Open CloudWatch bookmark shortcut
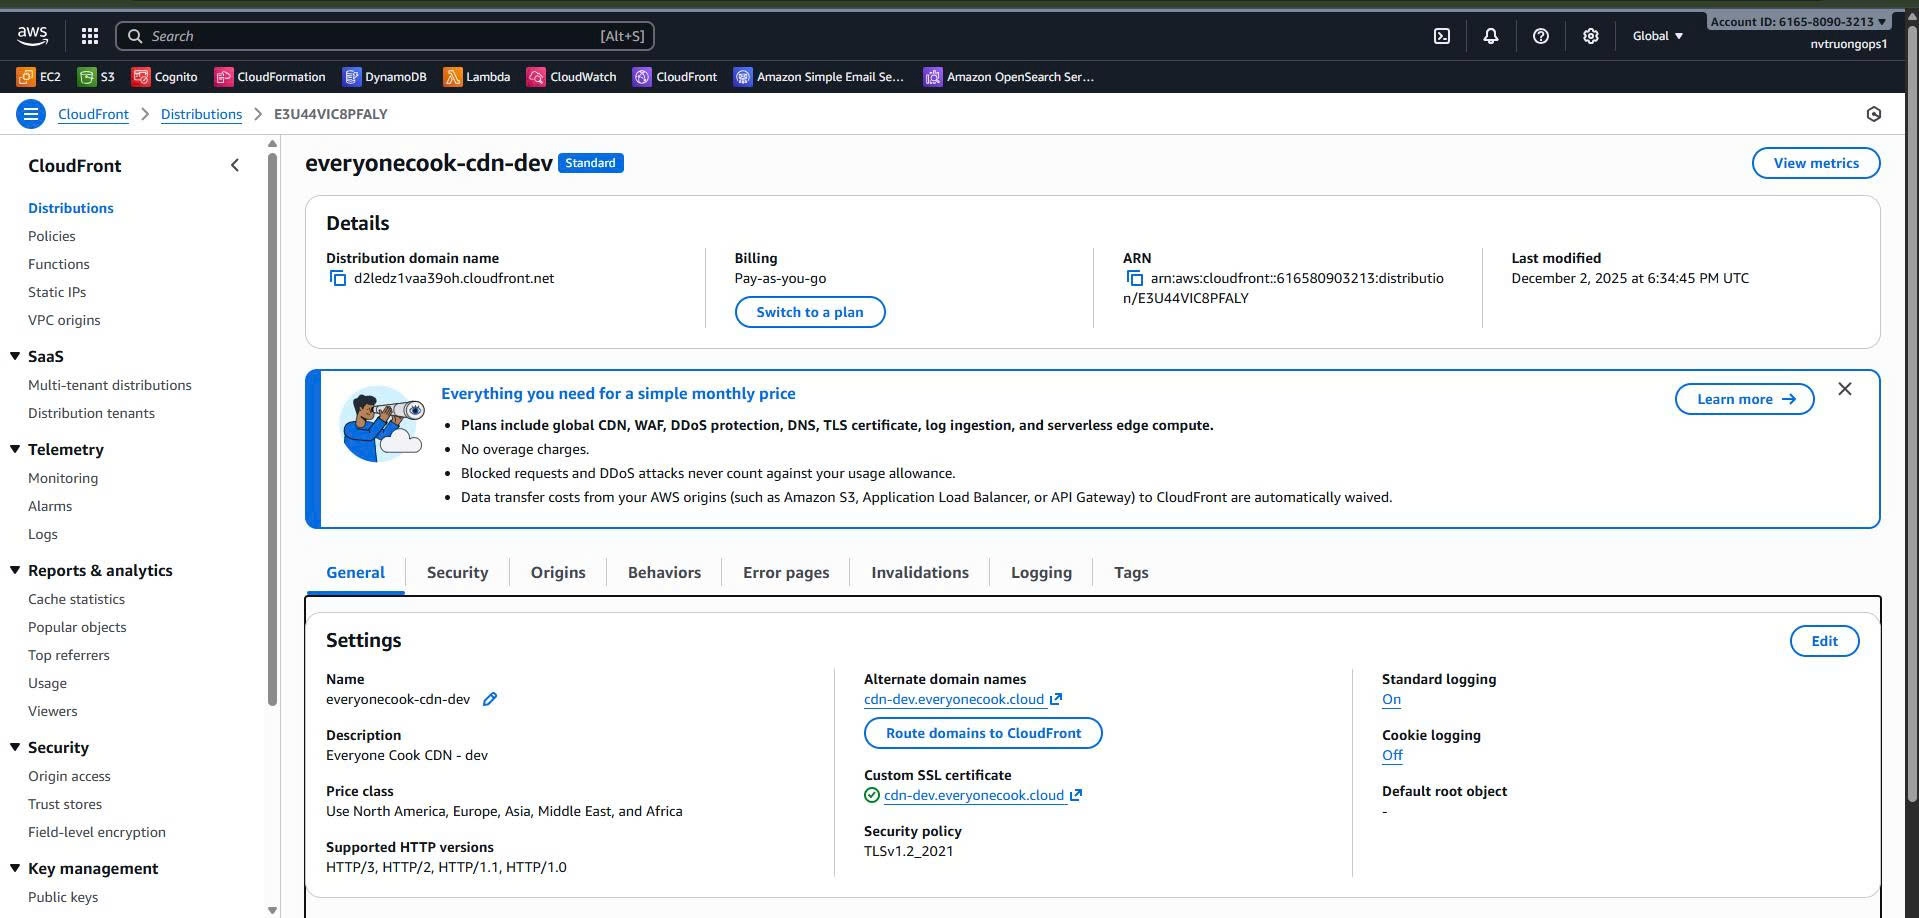Screen dimensions: 1919x918 pyautogui.click(x=572, y=77)
